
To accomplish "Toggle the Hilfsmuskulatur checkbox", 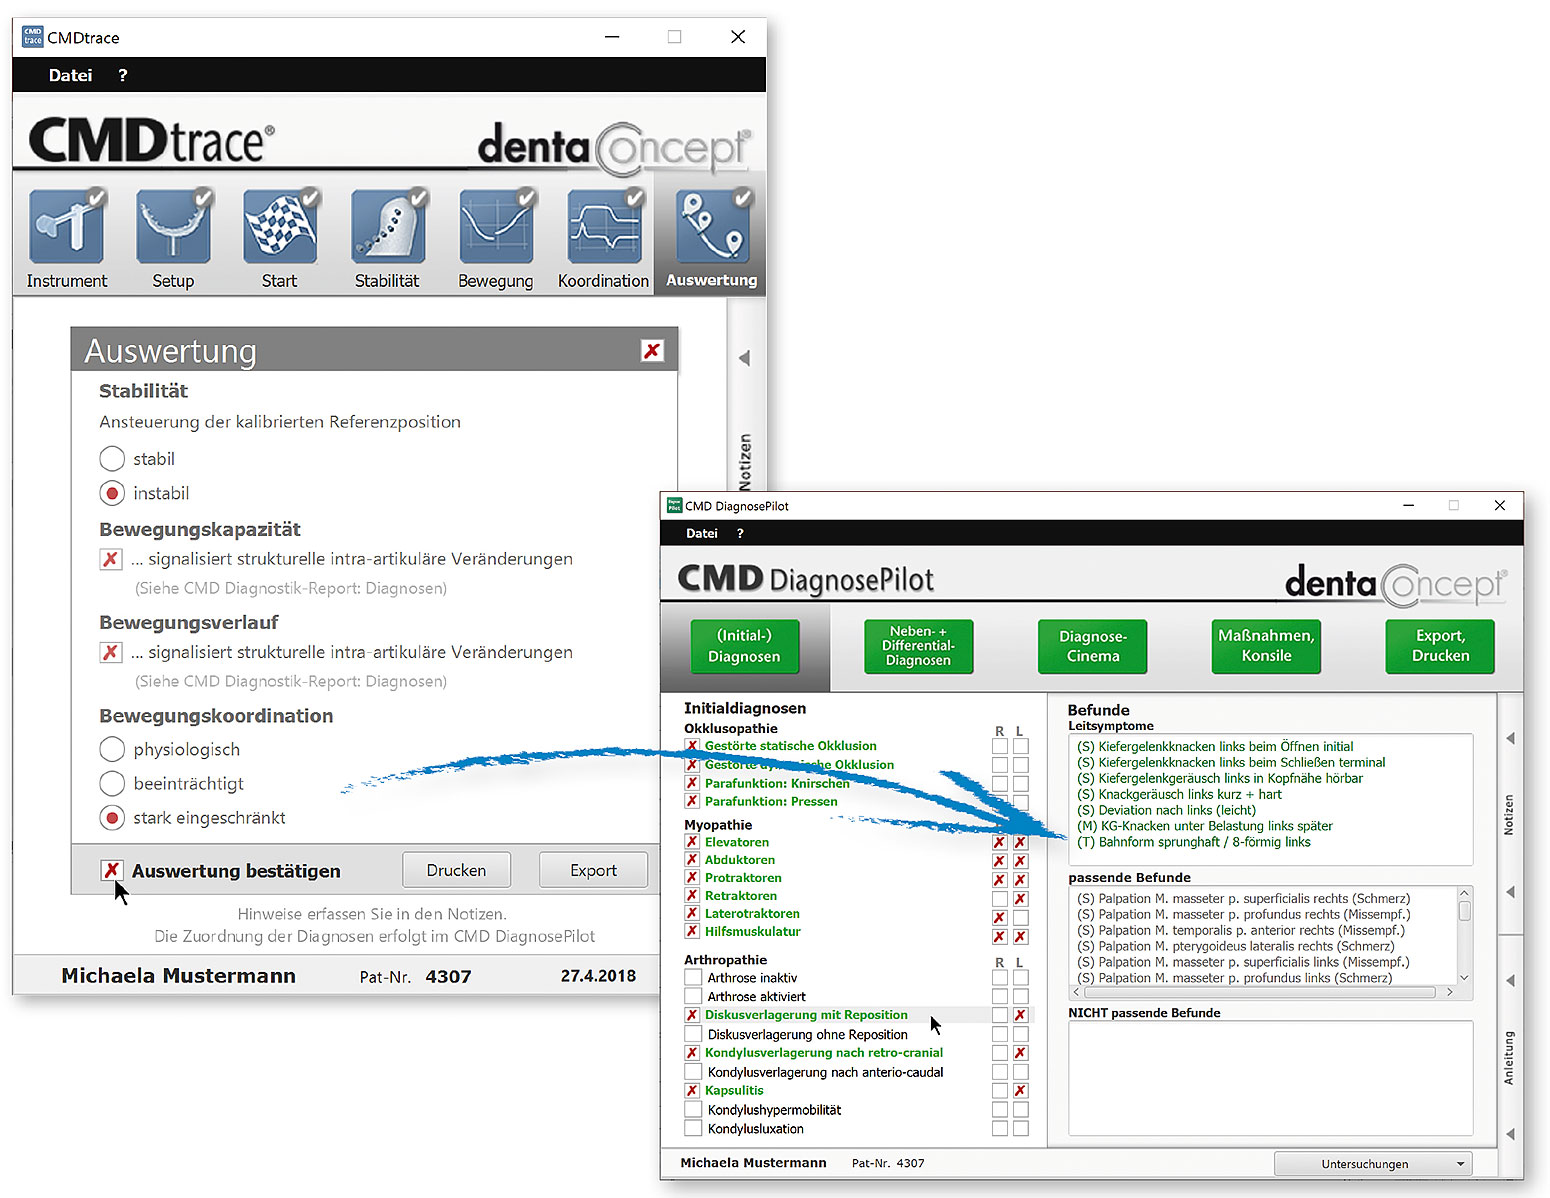I will click(x=692, y=931).
